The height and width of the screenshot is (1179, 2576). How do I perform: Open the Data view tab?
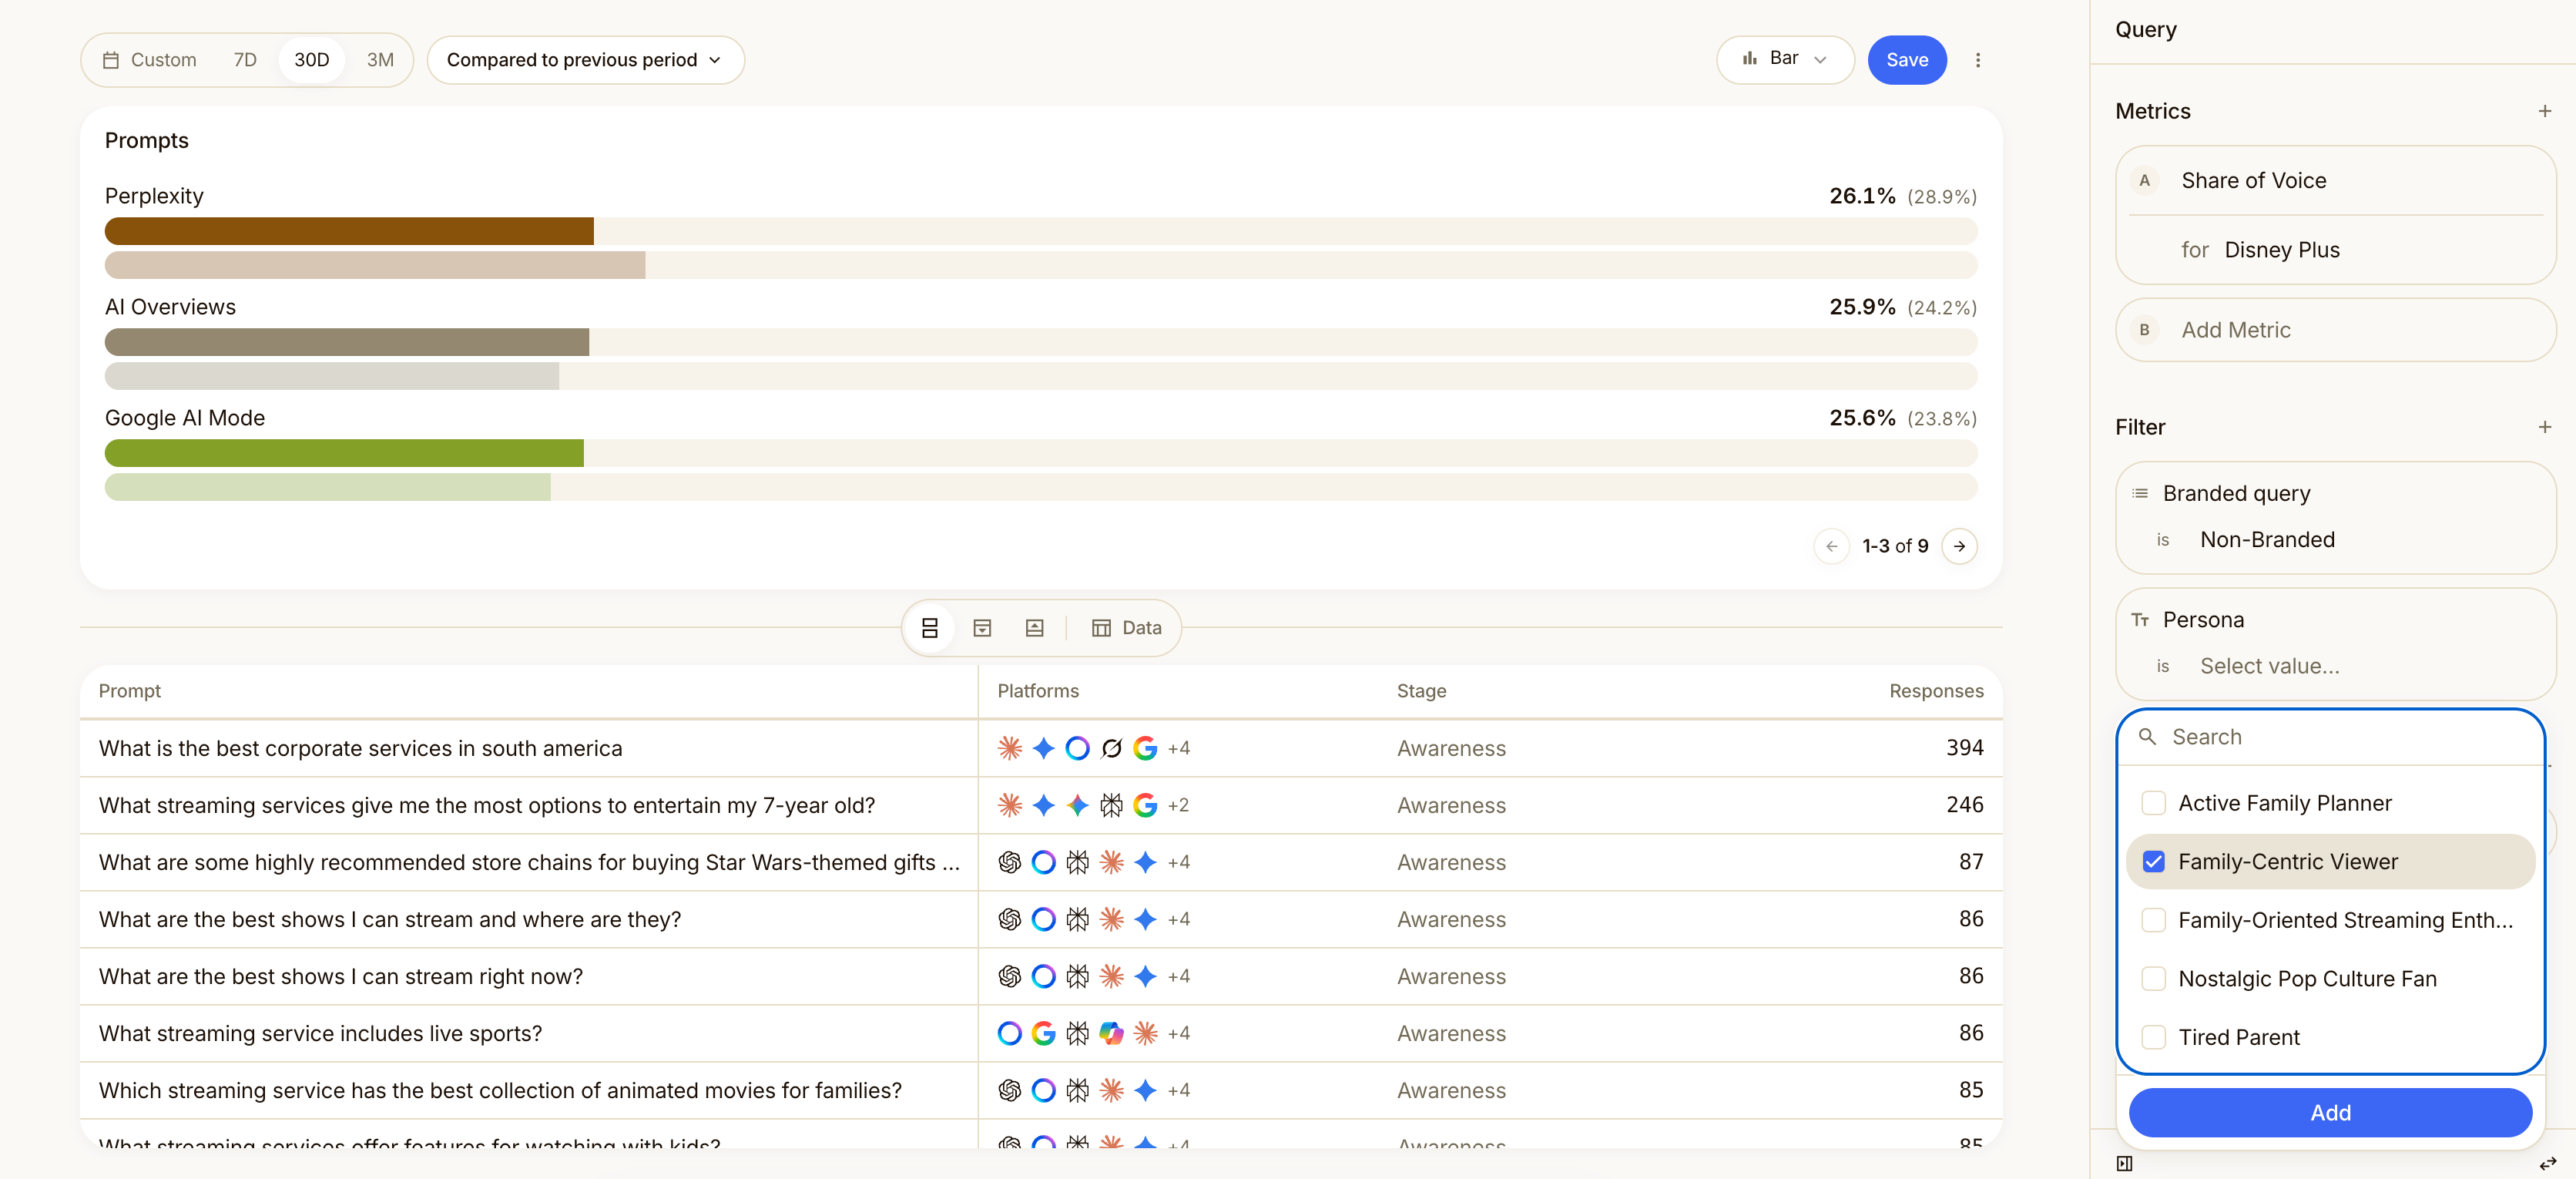tap(1126, 628)
